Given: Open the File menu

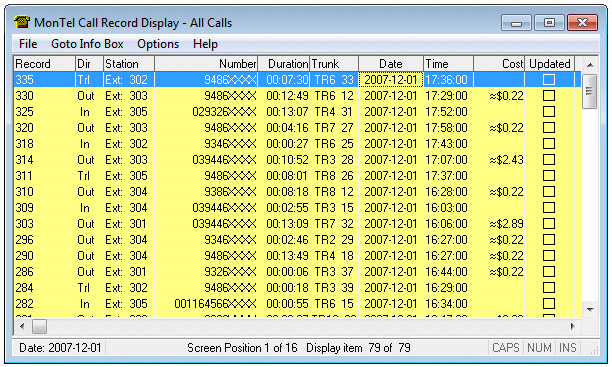Looking at the screenshot, I should click(28, 44).
